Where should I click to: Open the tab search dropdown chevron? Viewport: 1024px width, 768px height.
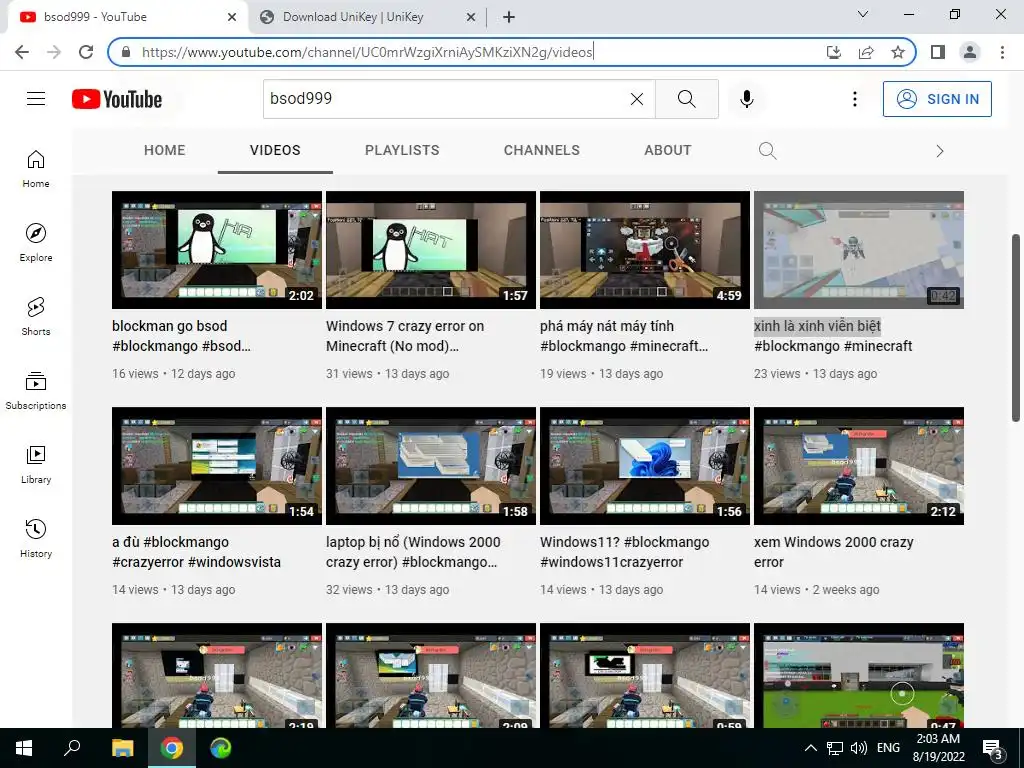coord(863,14)
